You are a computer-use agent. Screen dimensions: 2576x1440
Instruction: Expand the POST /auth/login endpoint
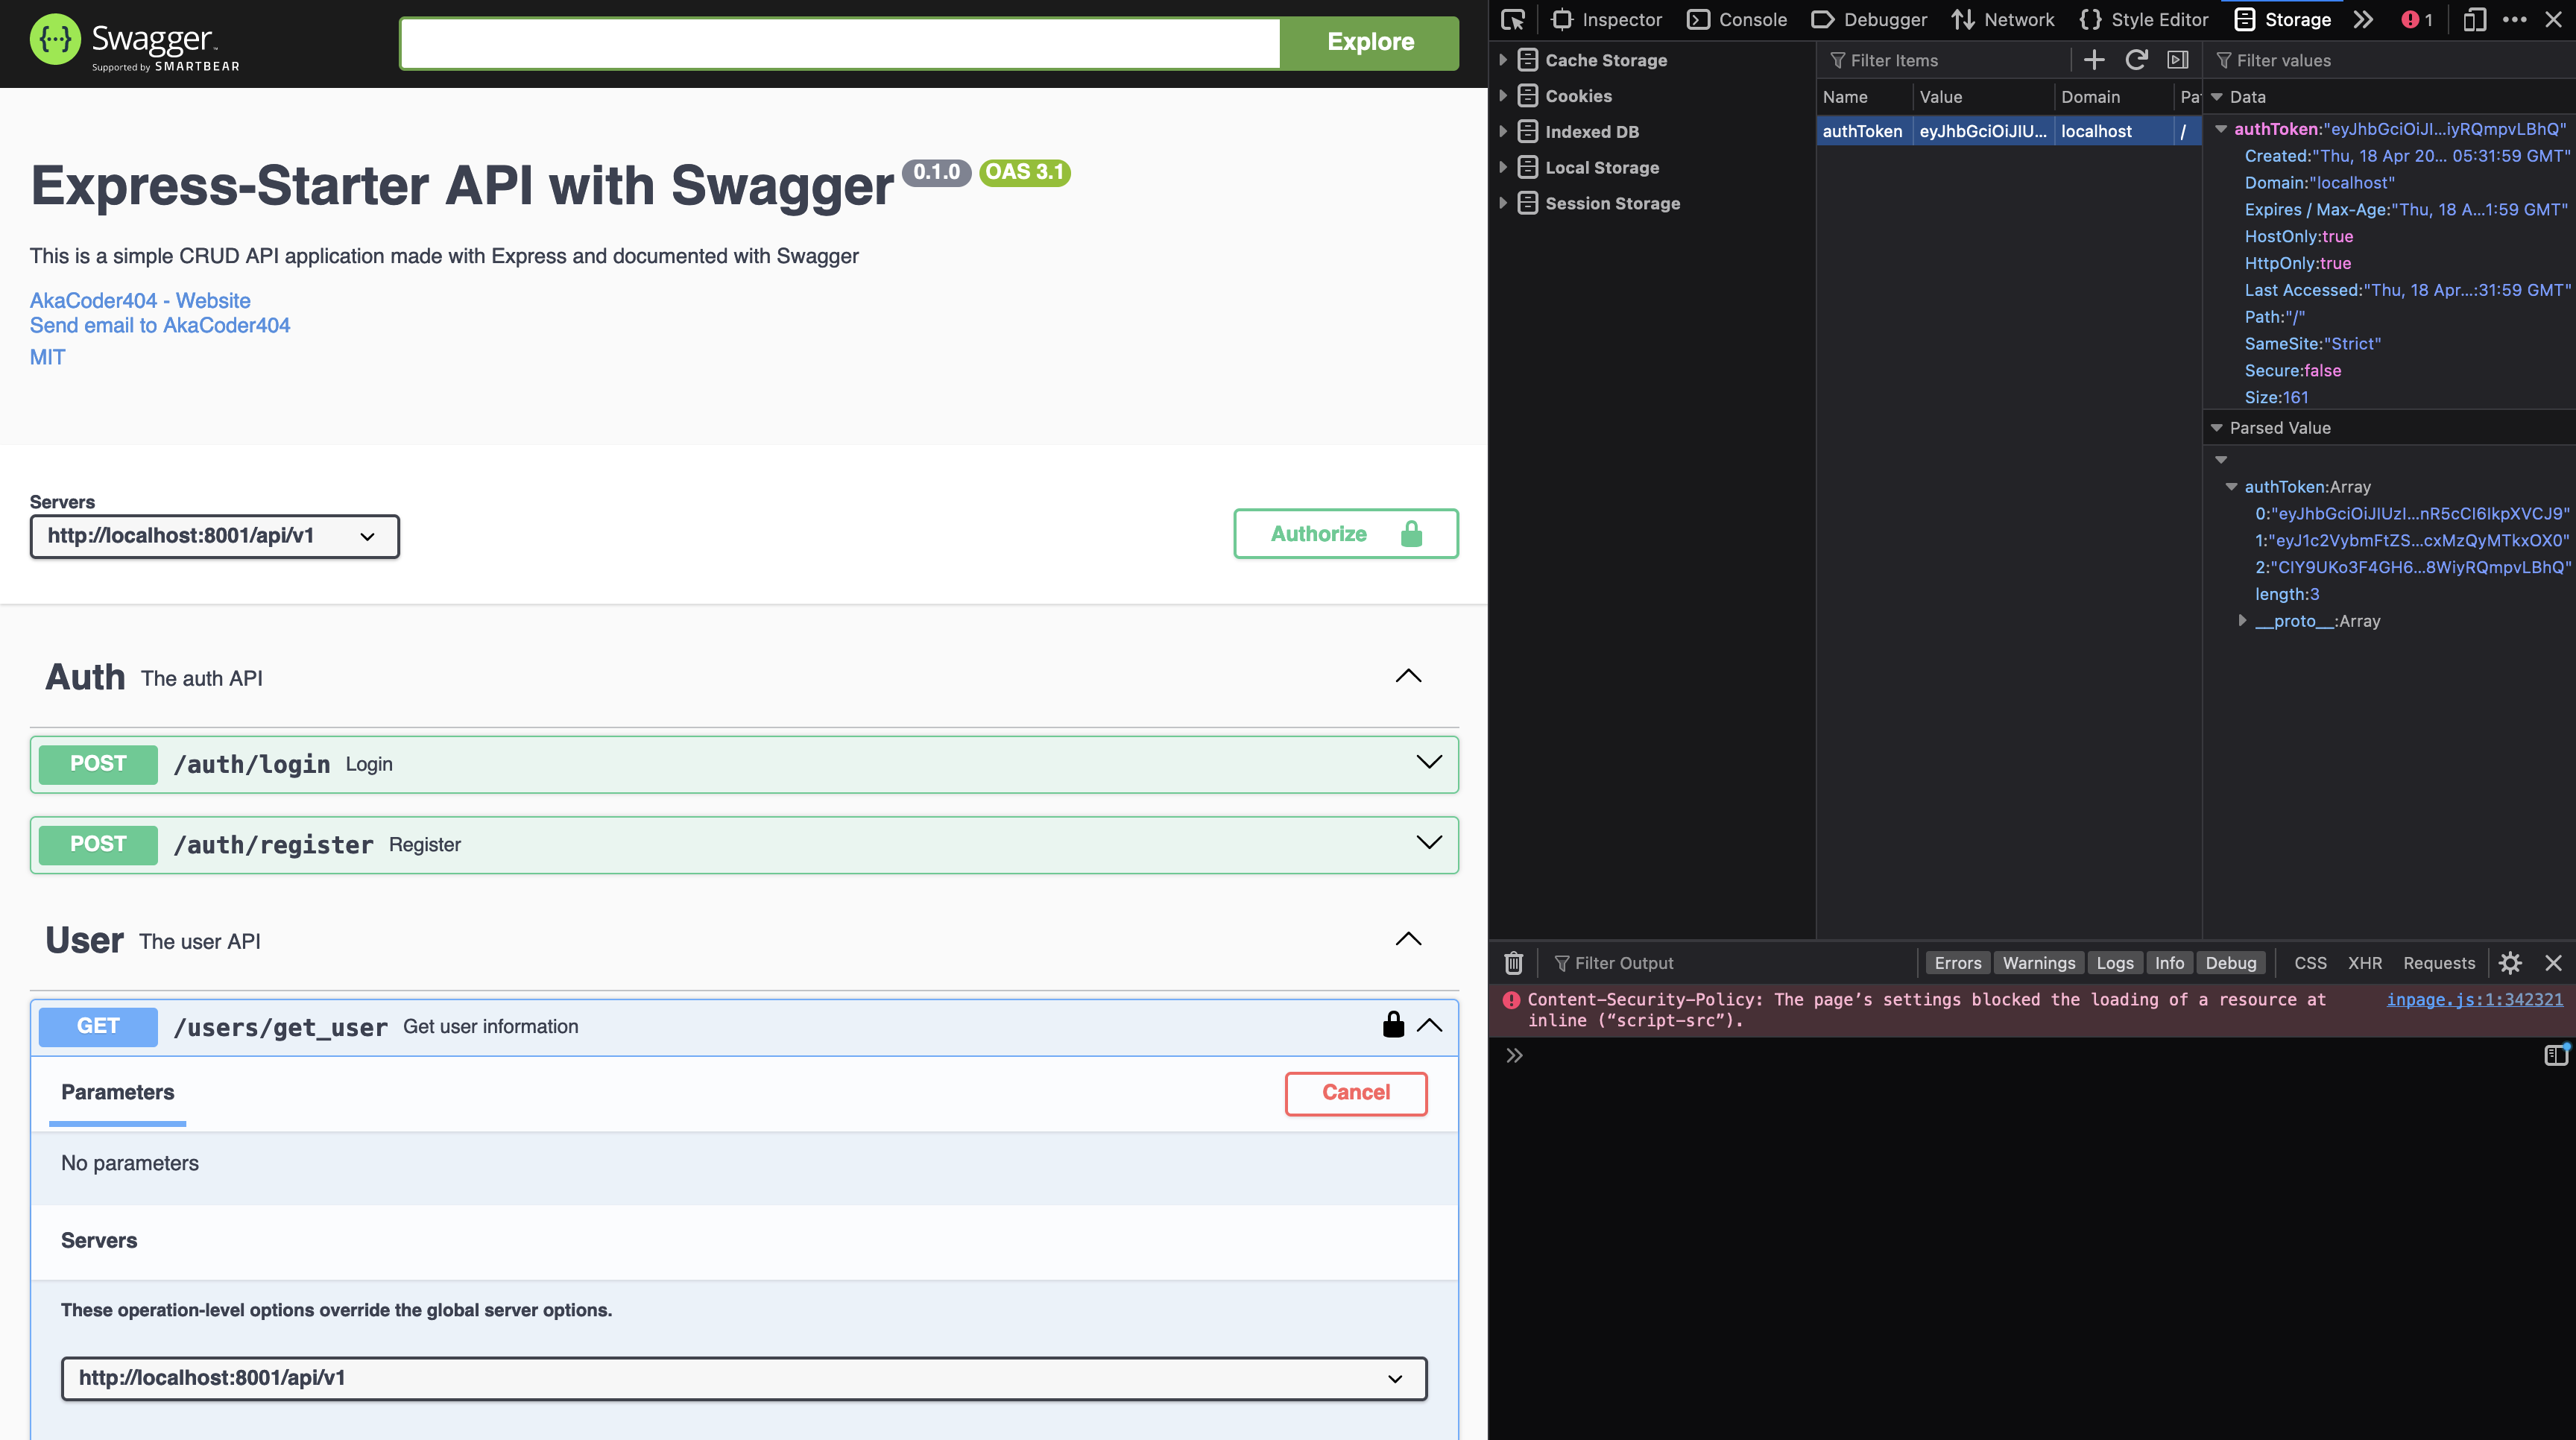click(744, 764)
